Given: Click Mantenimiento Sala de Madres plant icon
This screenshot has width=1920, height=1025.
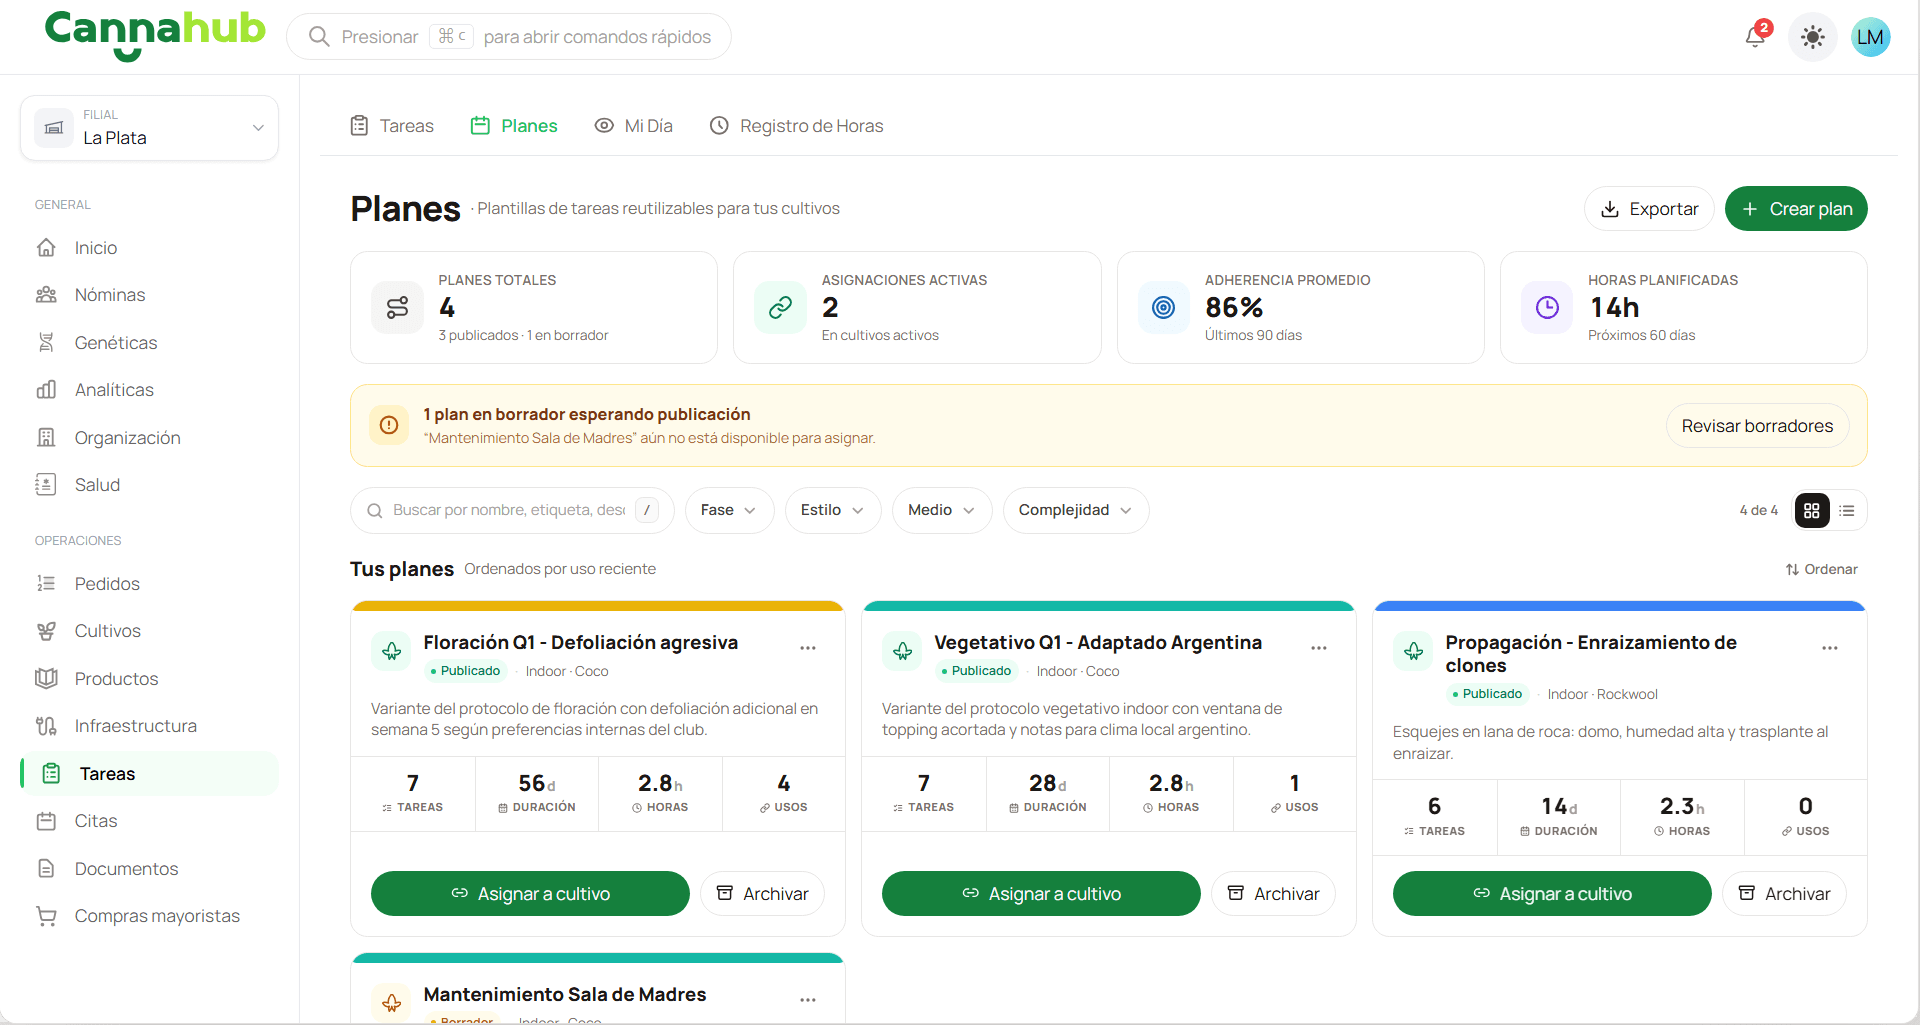Looking at the screenshot, I should 391,1002.
